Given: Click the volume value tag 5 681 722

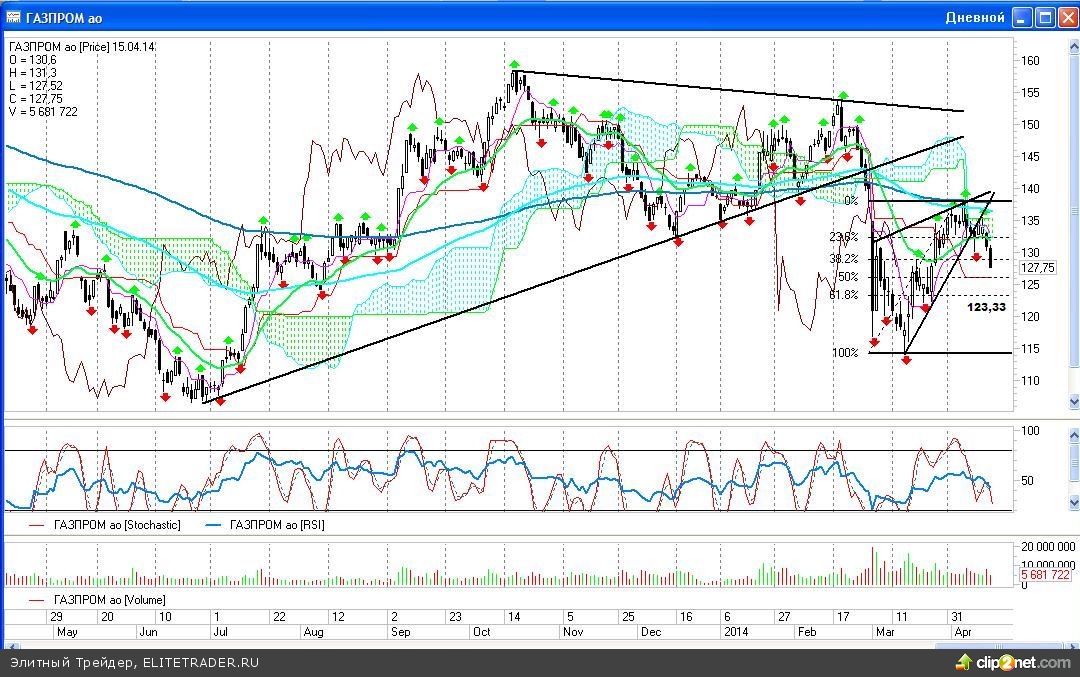Looking at the screenshot, I should click(x=1045, y=576).
